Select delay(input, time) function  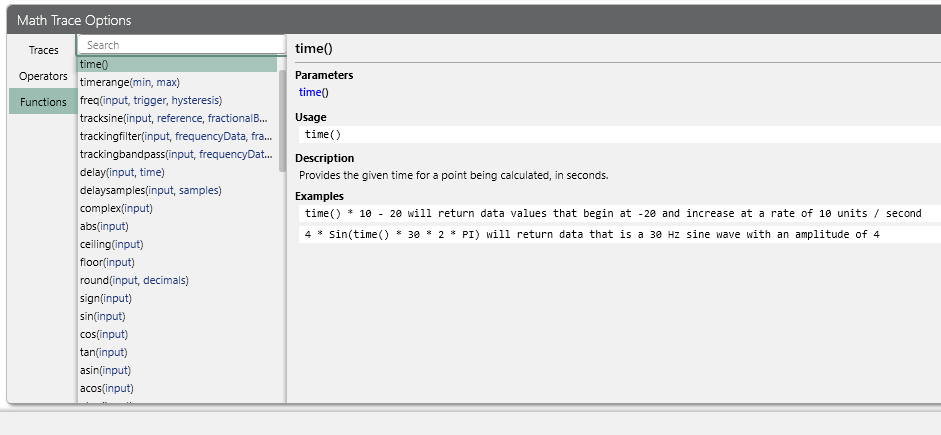click(123, 172)
